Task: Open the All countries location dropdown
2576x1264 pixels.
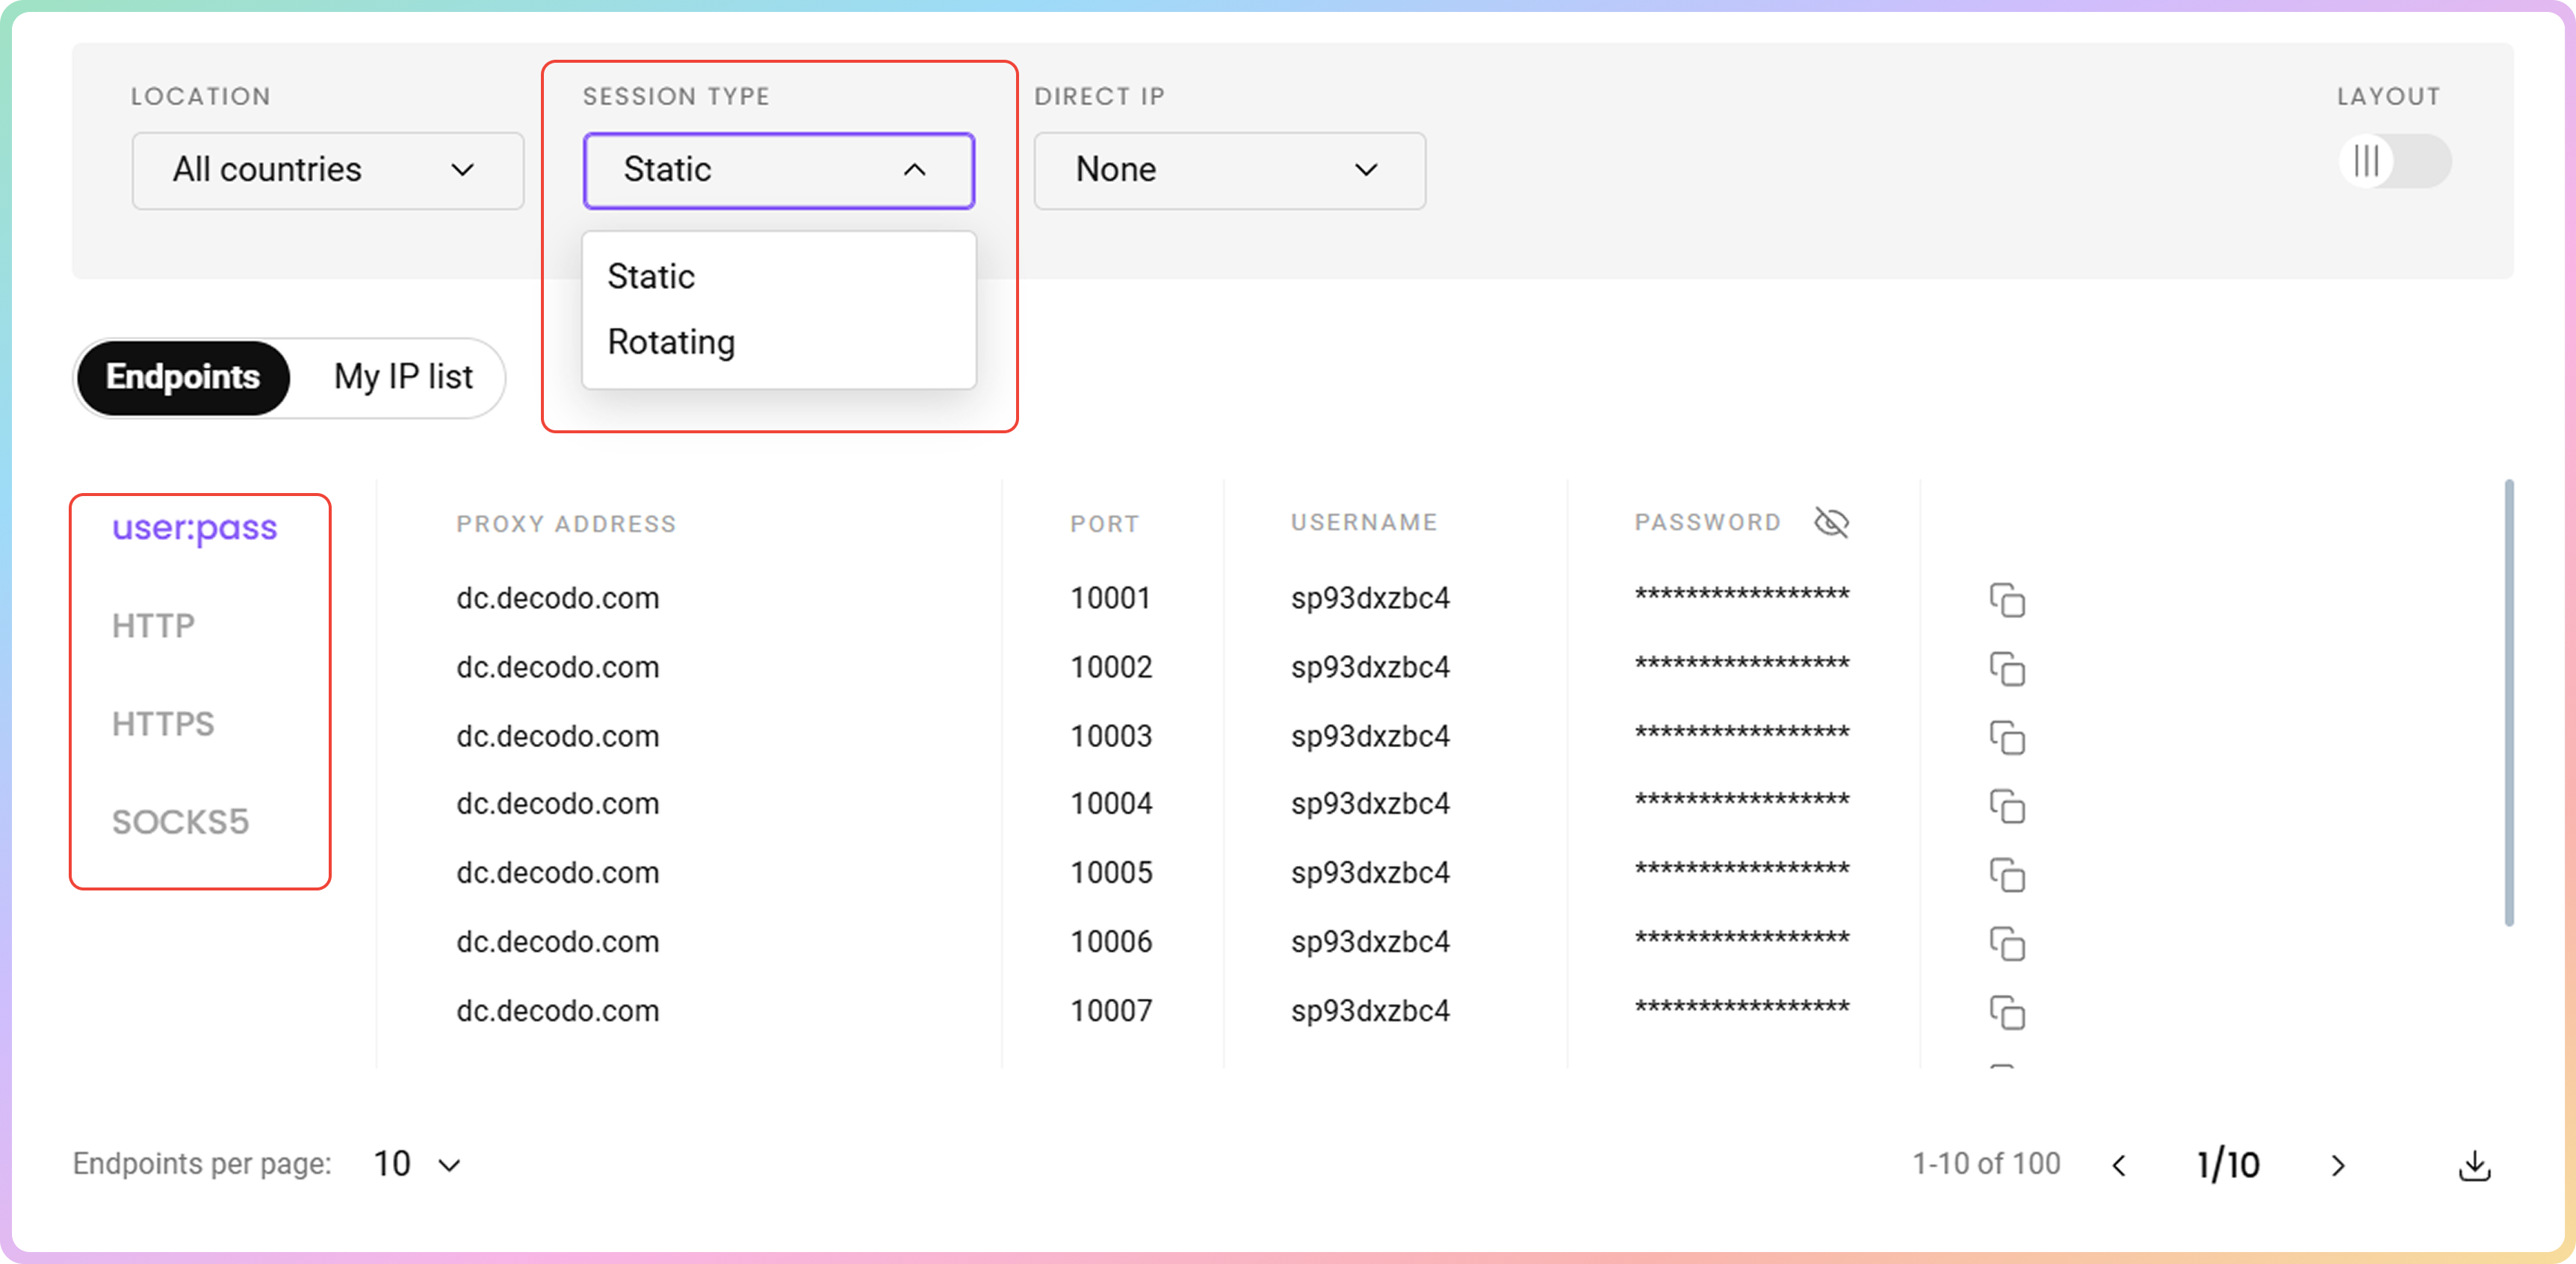Action: tap(327, 170)
